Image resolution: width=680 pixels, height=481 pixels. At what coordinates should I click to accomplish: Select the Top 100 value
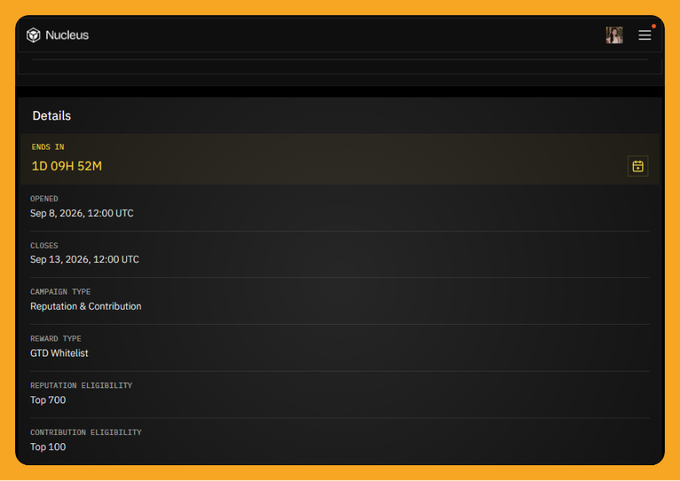48,447
